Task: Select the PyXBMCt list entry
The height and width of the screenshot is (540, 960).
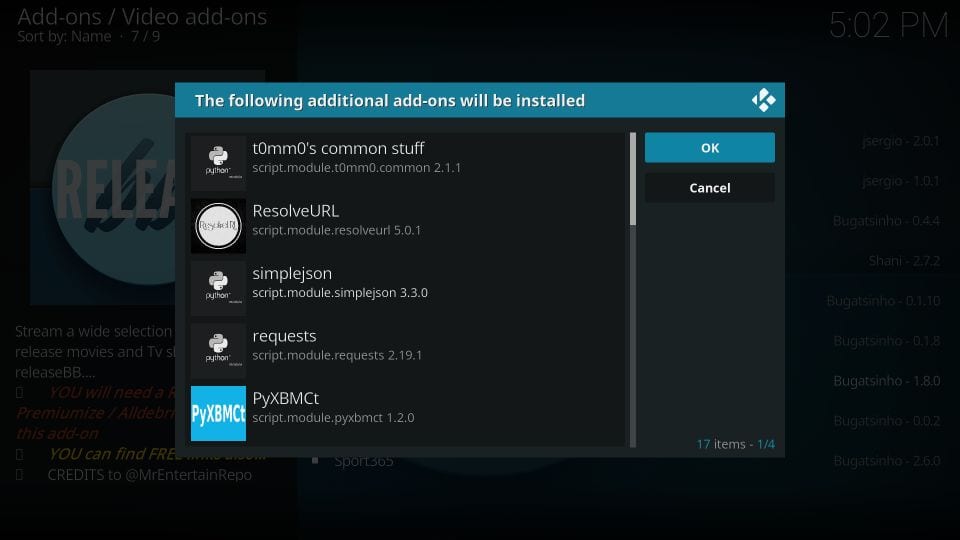Action: point(407,413)
